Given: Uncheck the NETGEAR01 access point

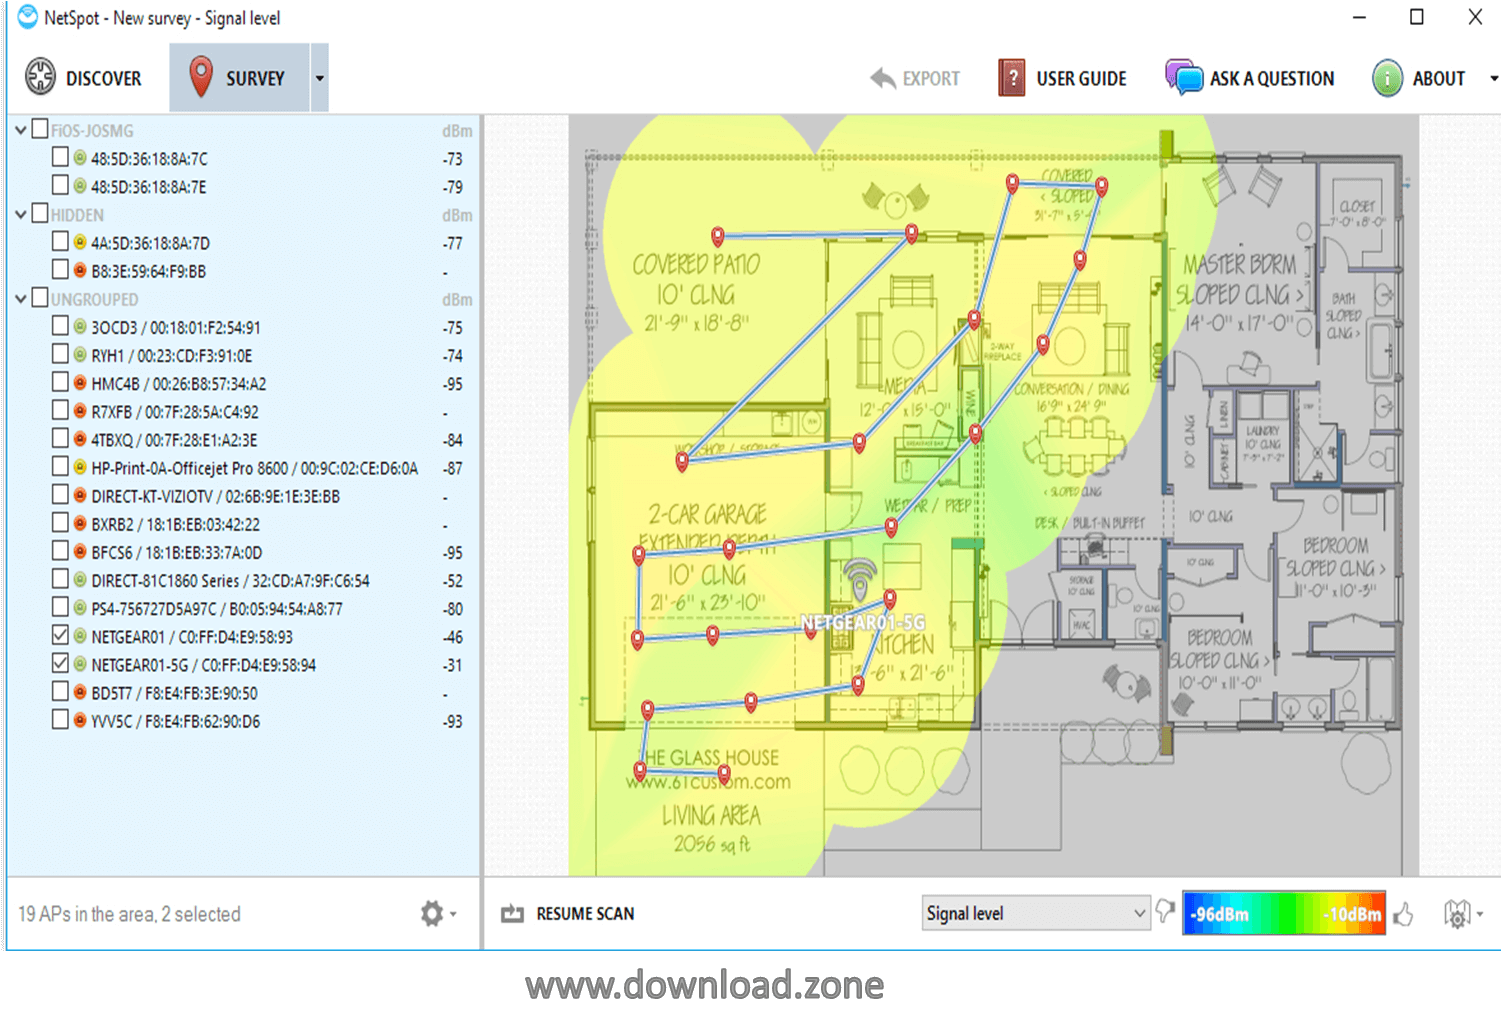Looking at the screenshot, I should click(60, 635).
